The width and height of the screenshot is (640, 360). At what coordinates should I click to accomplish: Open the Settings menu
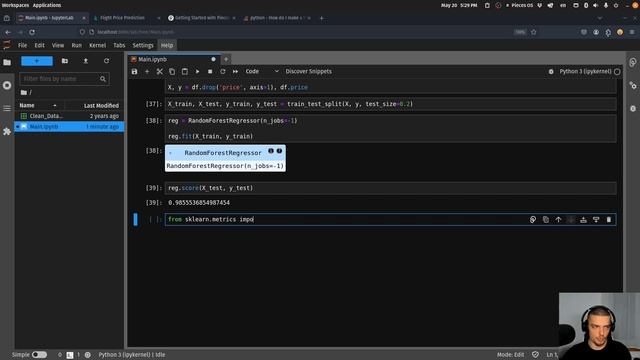click(143, 45)
